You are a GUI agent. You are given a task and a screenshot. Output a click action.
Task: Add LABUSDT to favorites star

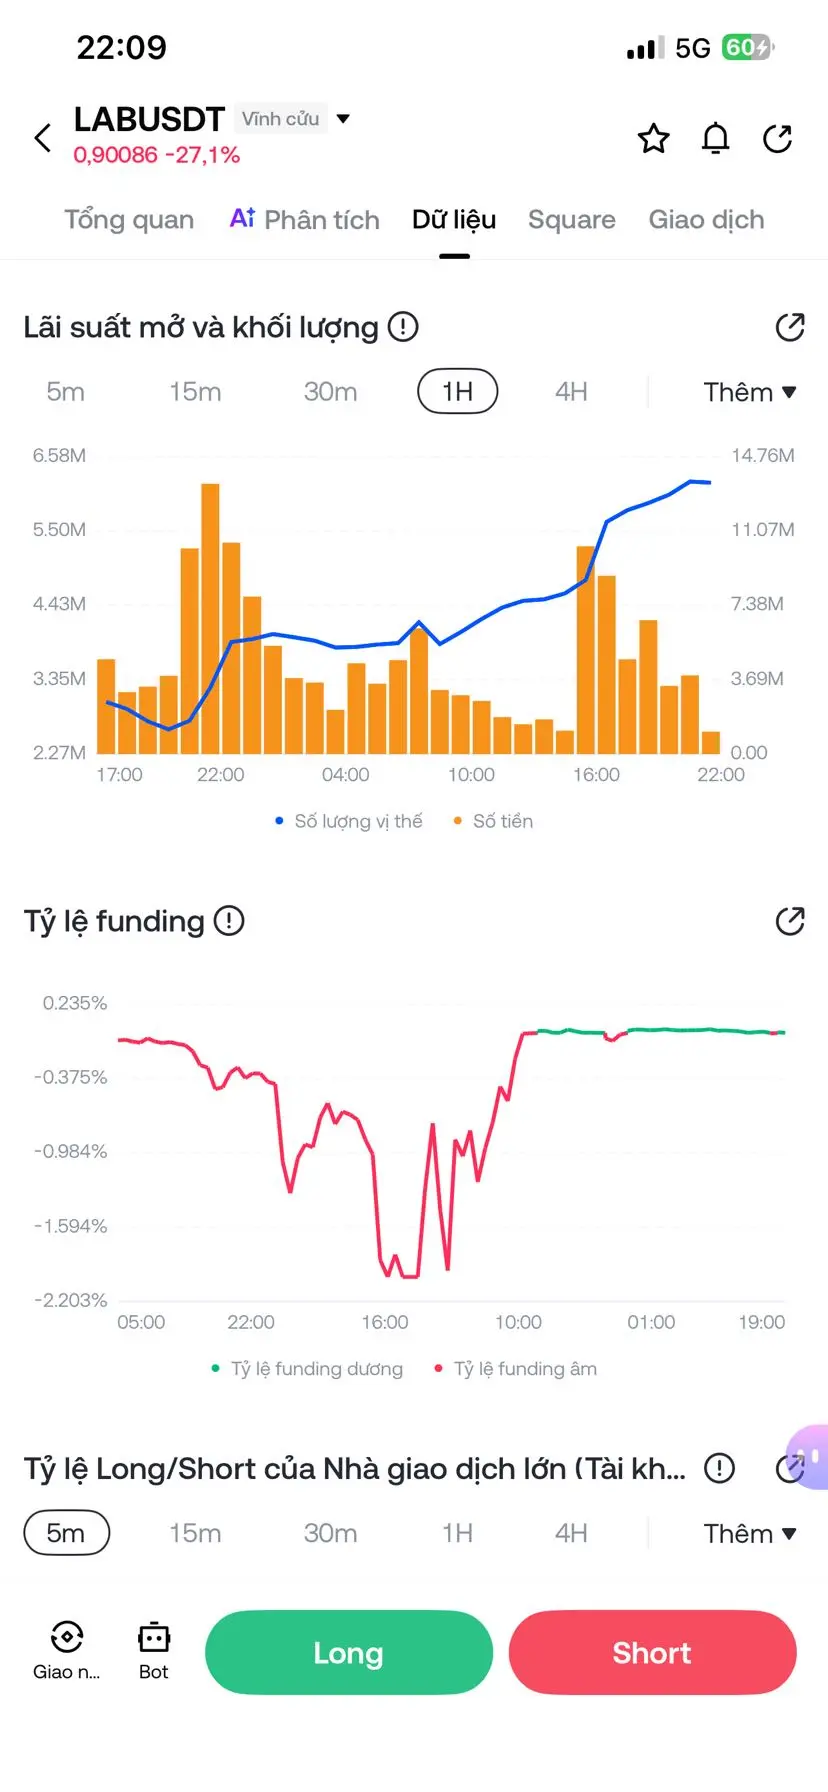coord(653,138)
